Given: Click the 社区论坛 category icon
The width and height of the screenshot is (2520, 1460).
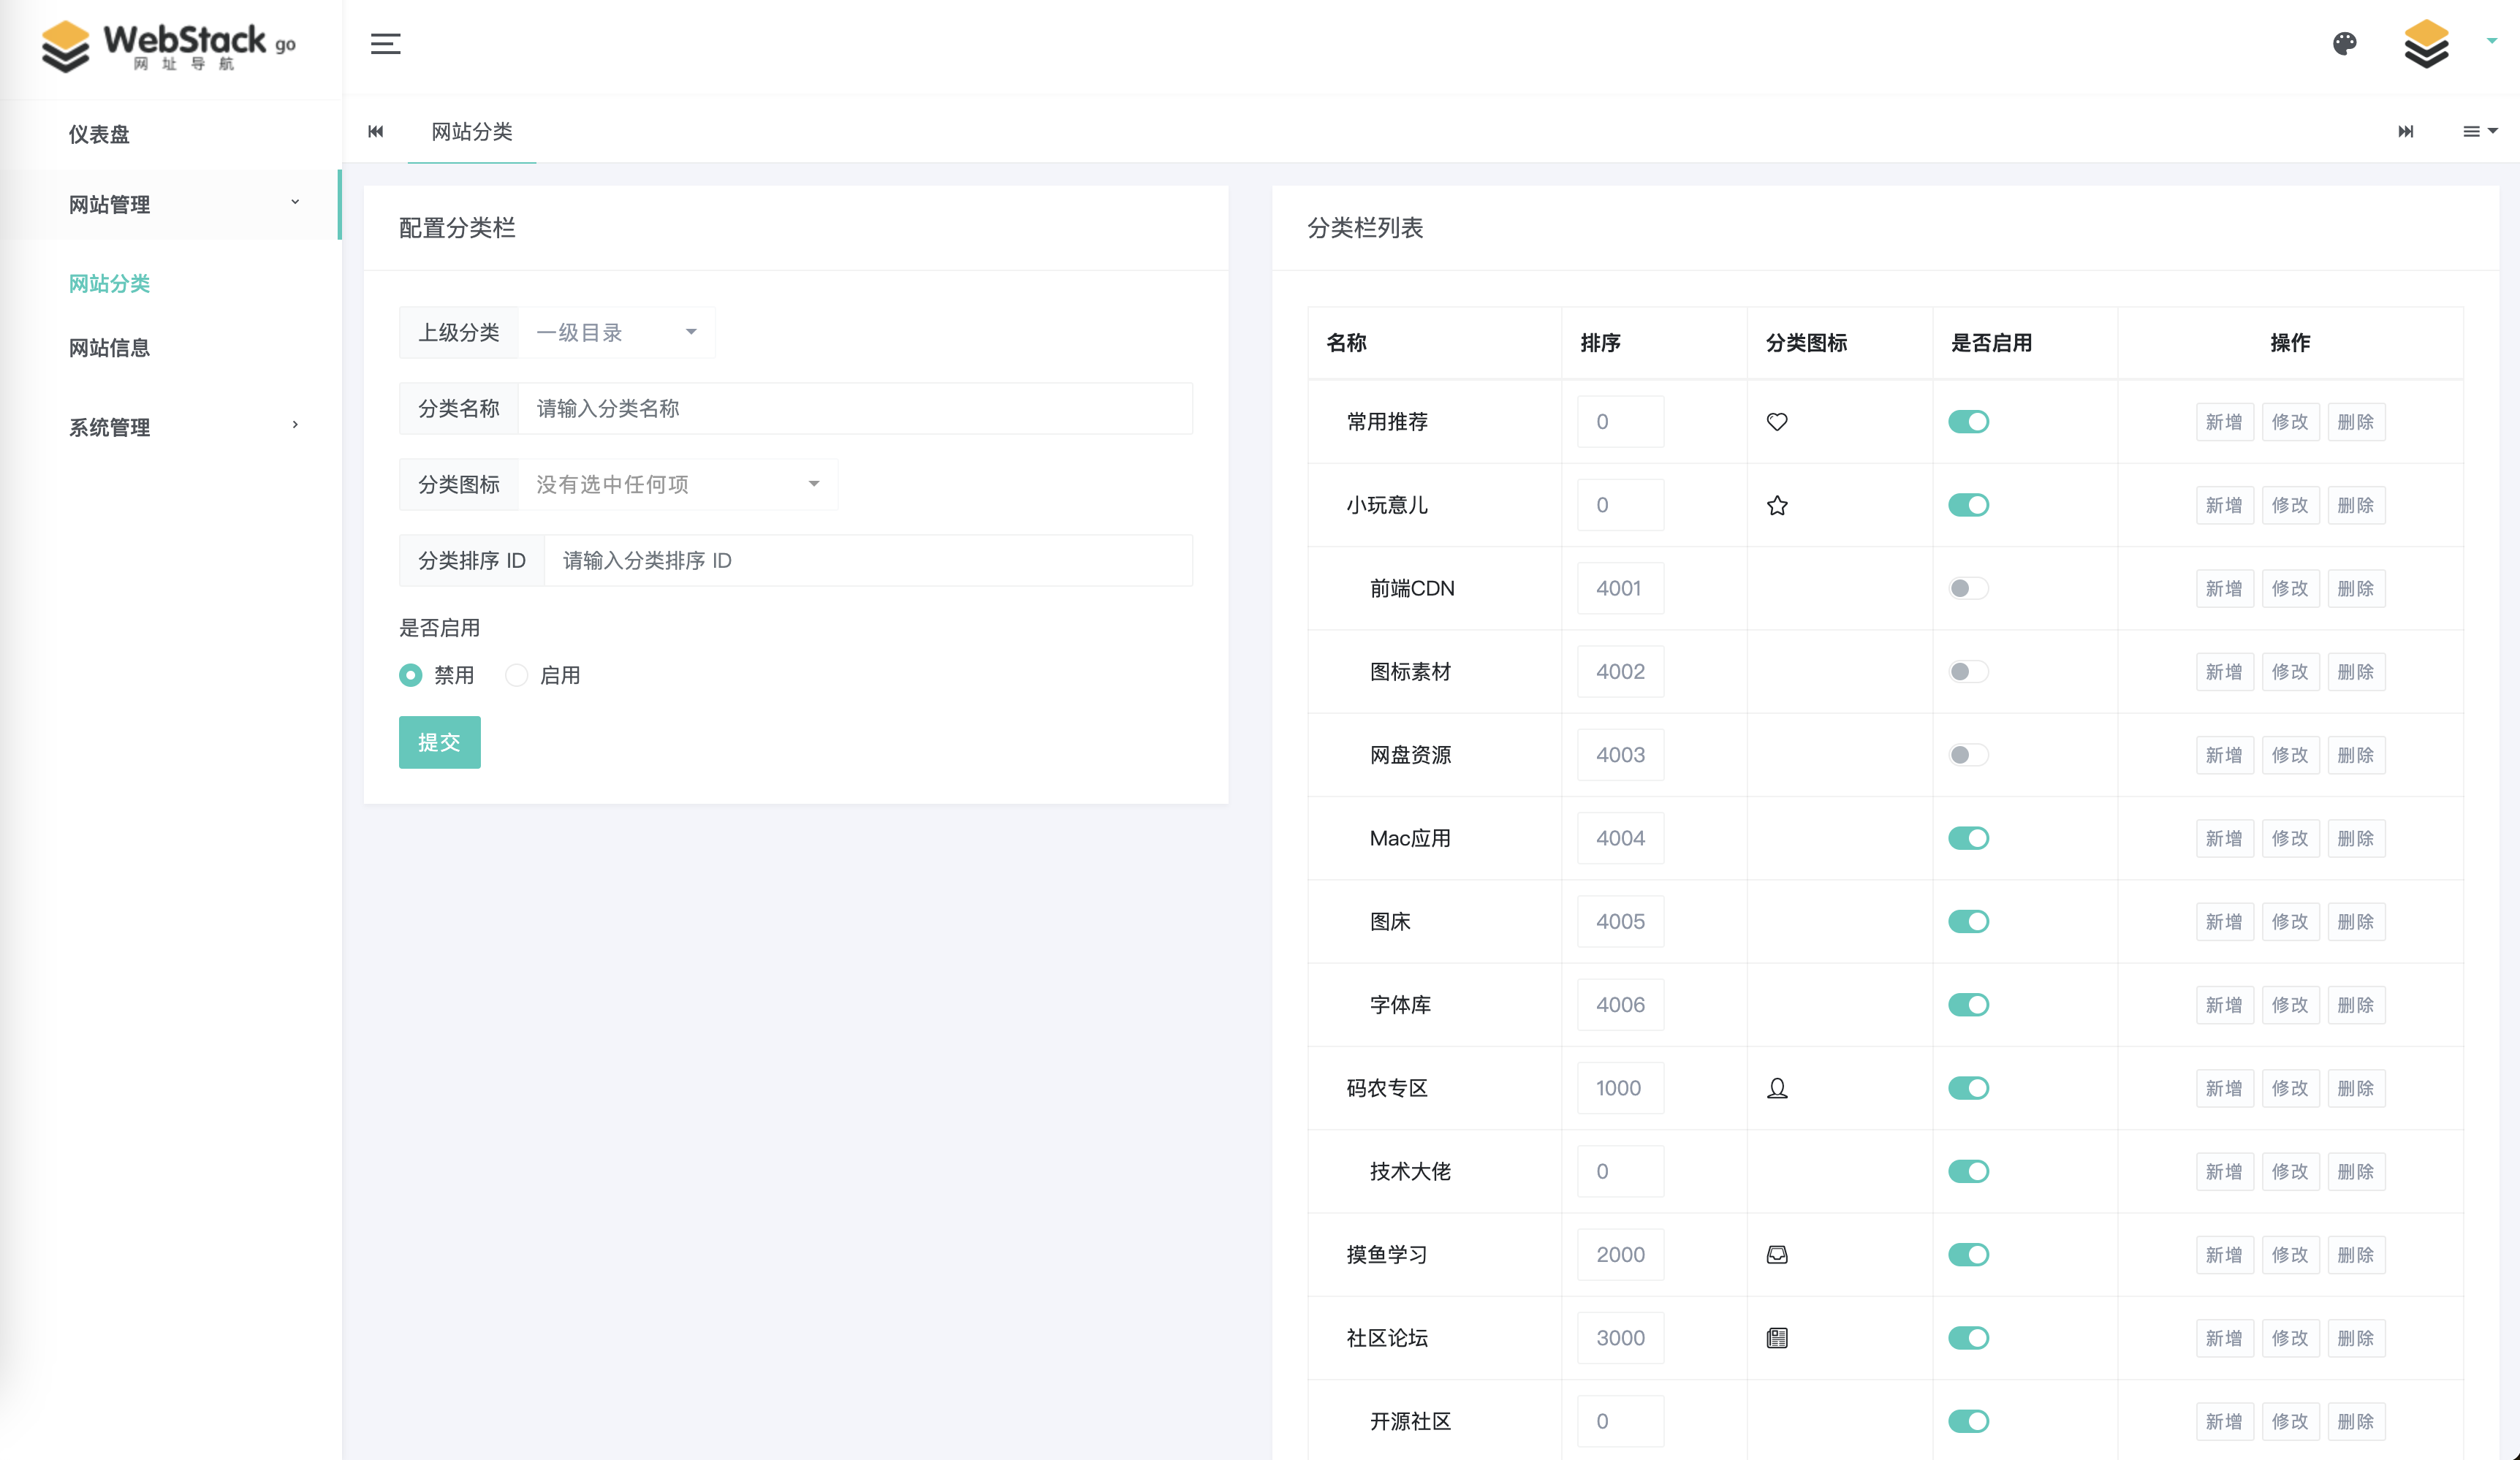Looking at the screenshot, I should 1777,1338.
